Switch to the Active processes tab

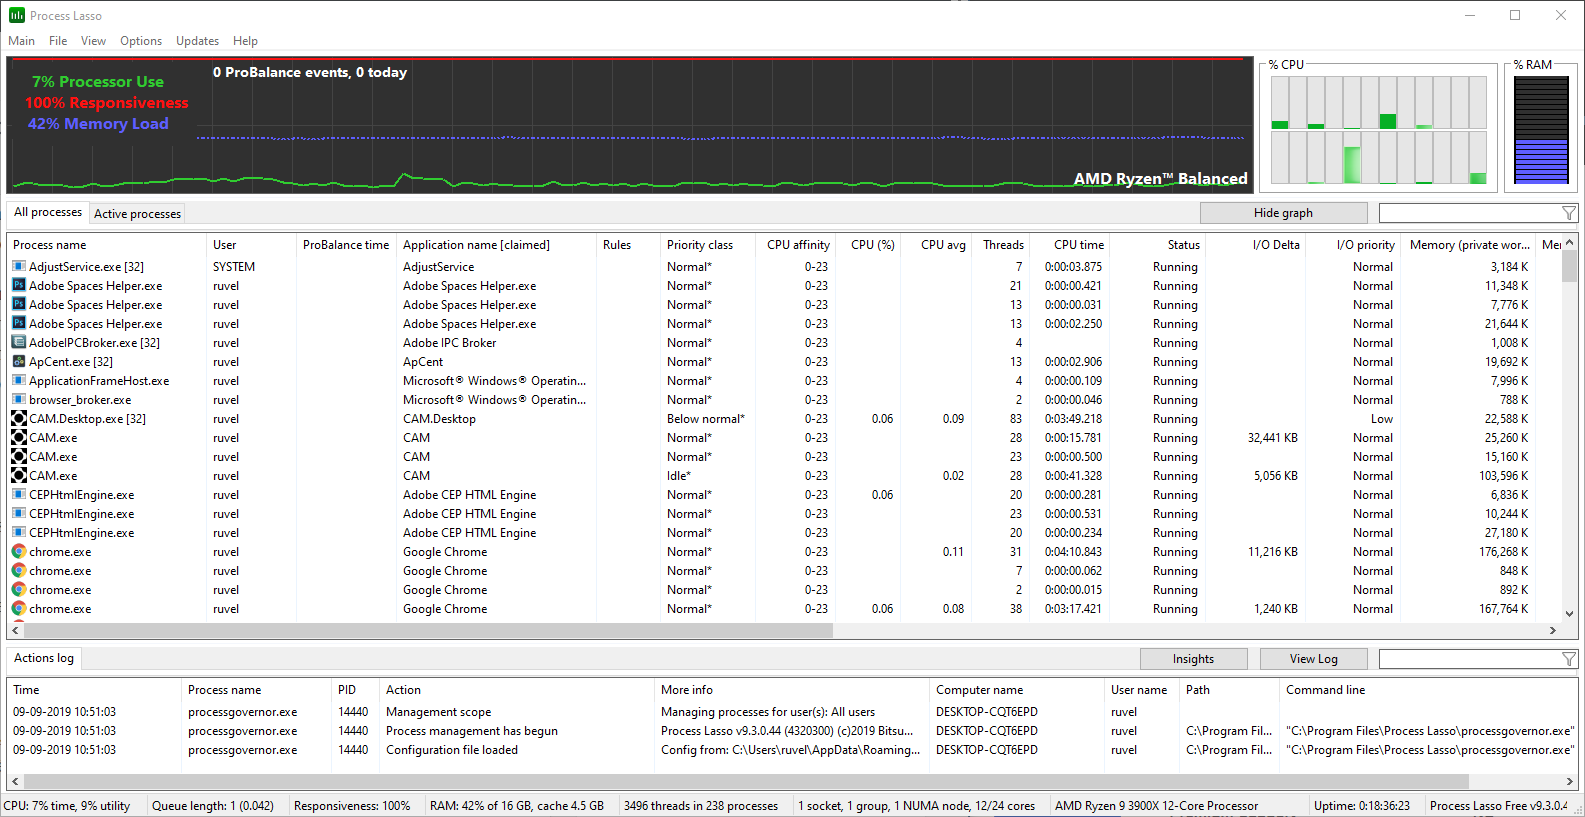click(x=137, y=214)
